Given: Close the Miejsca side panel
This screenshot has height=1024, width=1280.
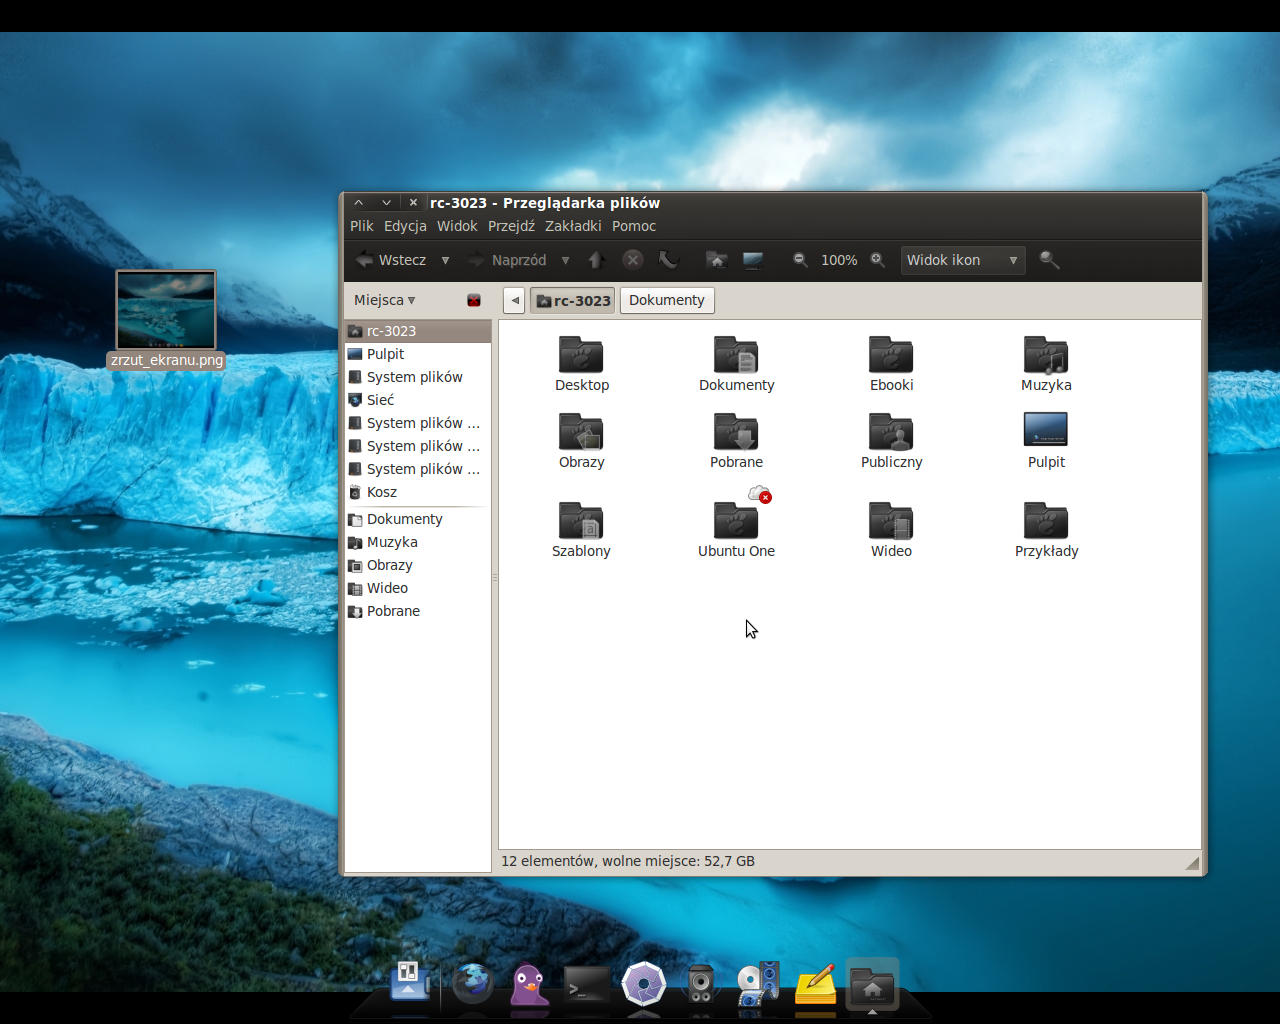Looking at the screenshot, I should point(474,300).
